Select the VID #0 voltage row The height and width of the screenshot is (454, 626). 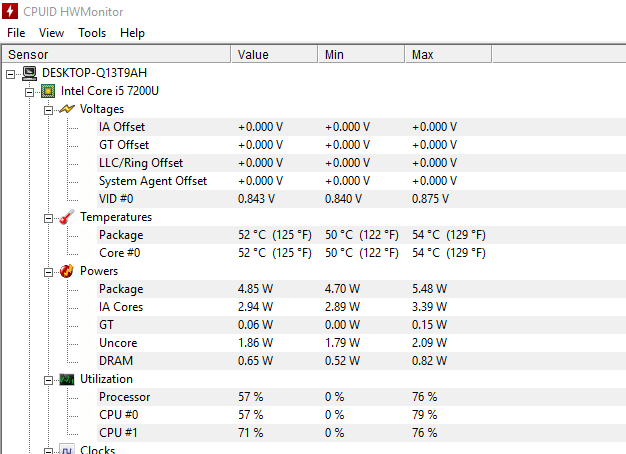(361, 199)
